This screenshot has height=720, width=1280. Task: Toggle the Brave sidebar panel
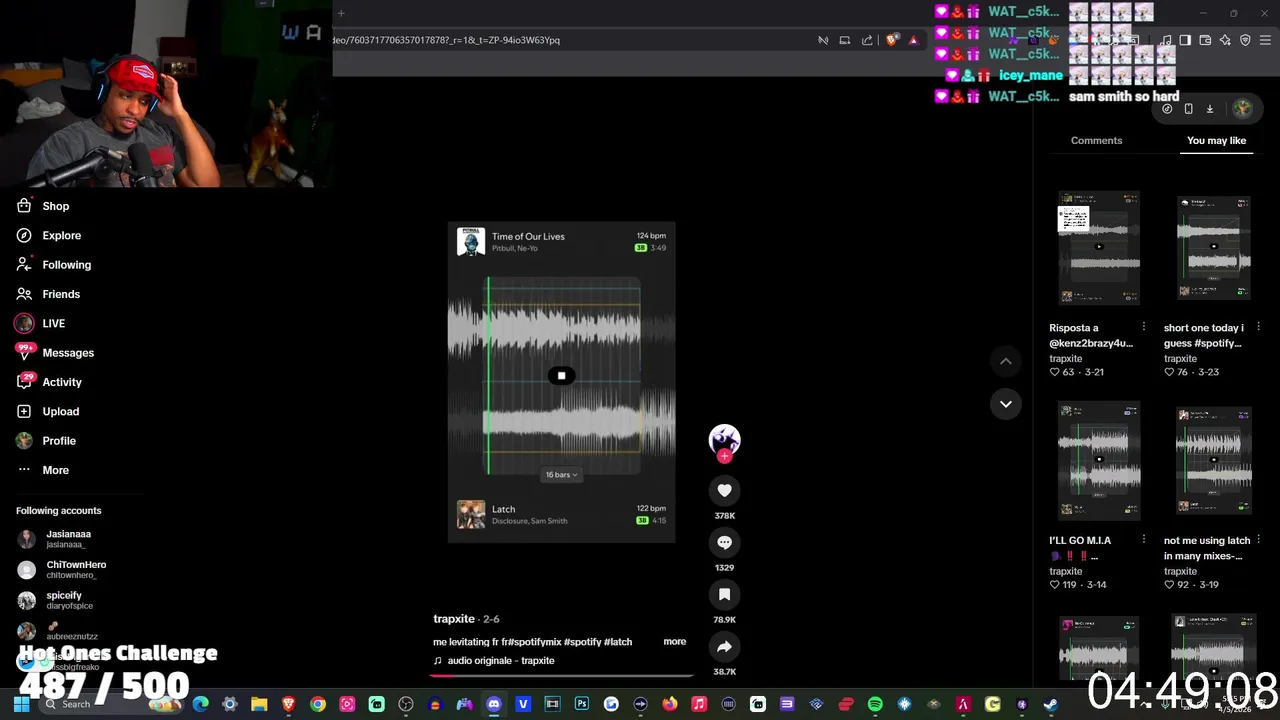(1185, 40)
